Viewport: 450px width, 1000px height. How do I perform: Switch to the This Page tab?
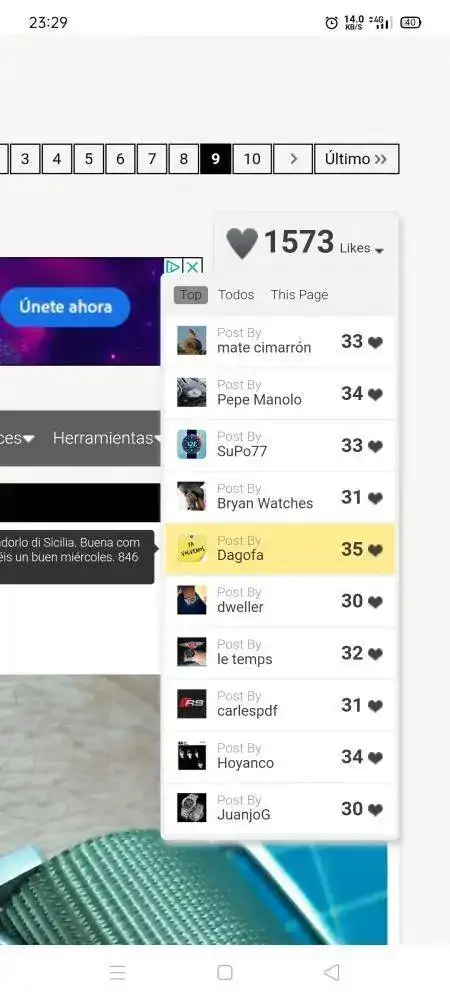299,295
